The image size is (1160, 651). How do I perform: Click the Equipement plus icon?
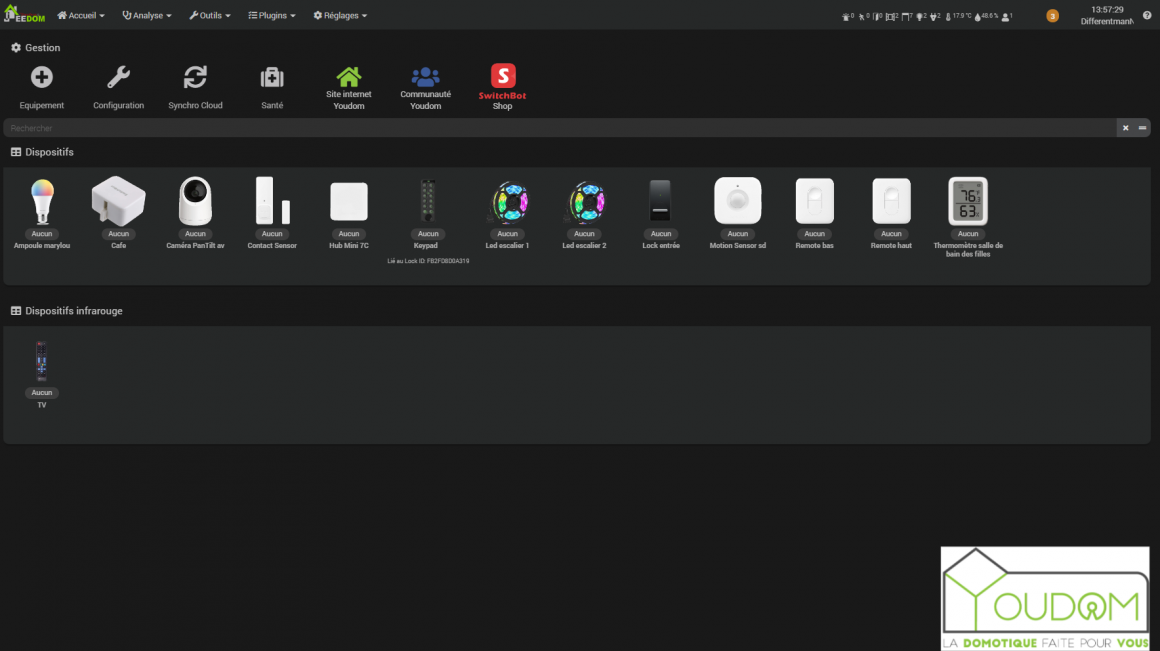42,78
